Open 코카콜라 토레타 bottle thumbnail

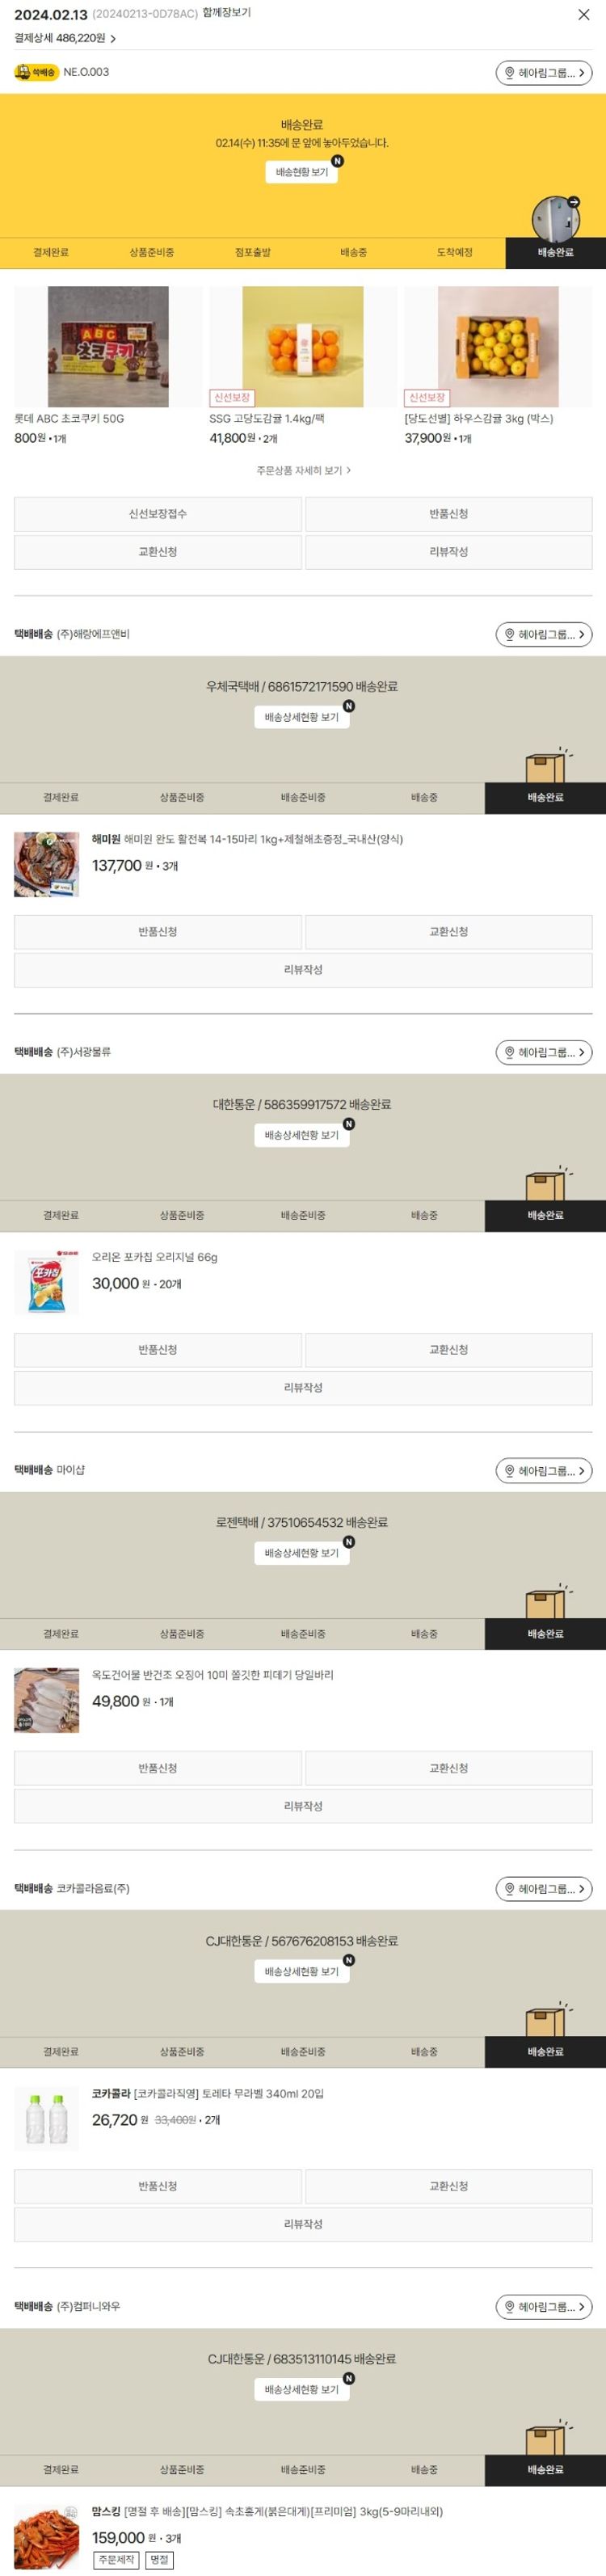(x=47, y=2118)
